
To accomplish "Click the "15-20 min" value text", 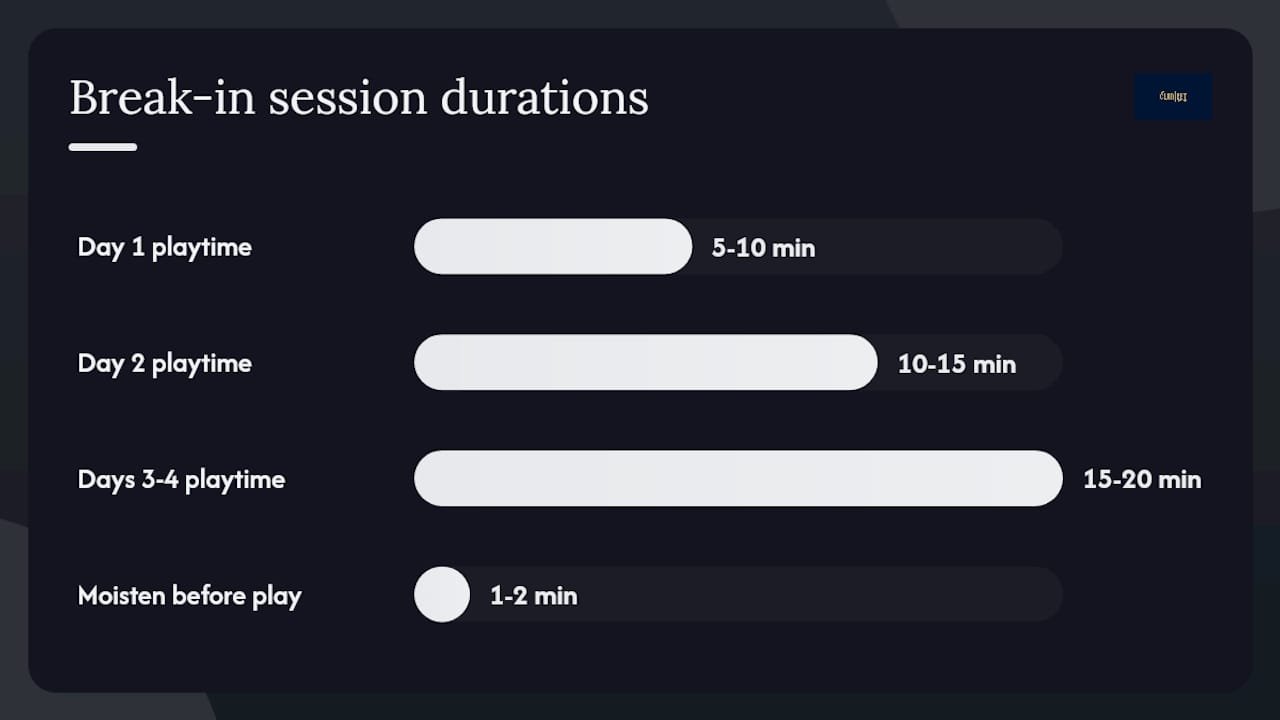I will [1142, 479].
